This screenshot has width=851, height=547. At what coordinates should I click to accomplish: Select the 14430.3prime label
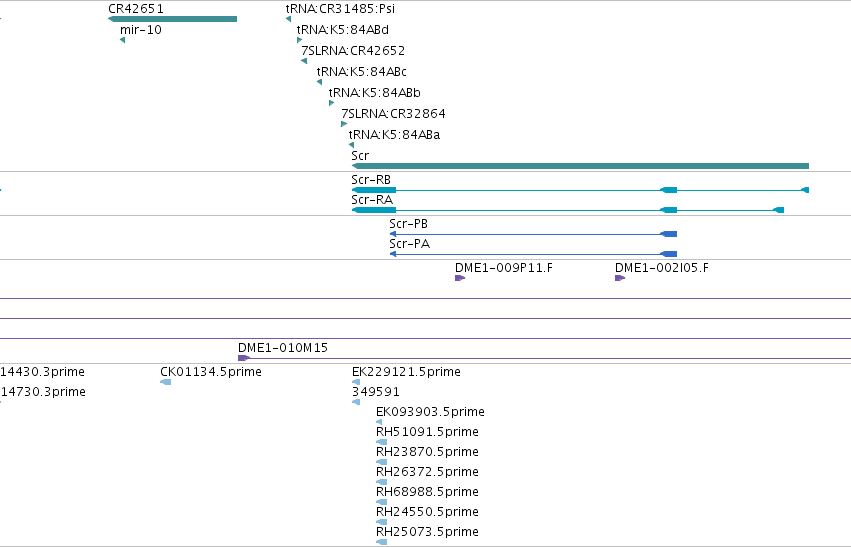pos(42,372)
